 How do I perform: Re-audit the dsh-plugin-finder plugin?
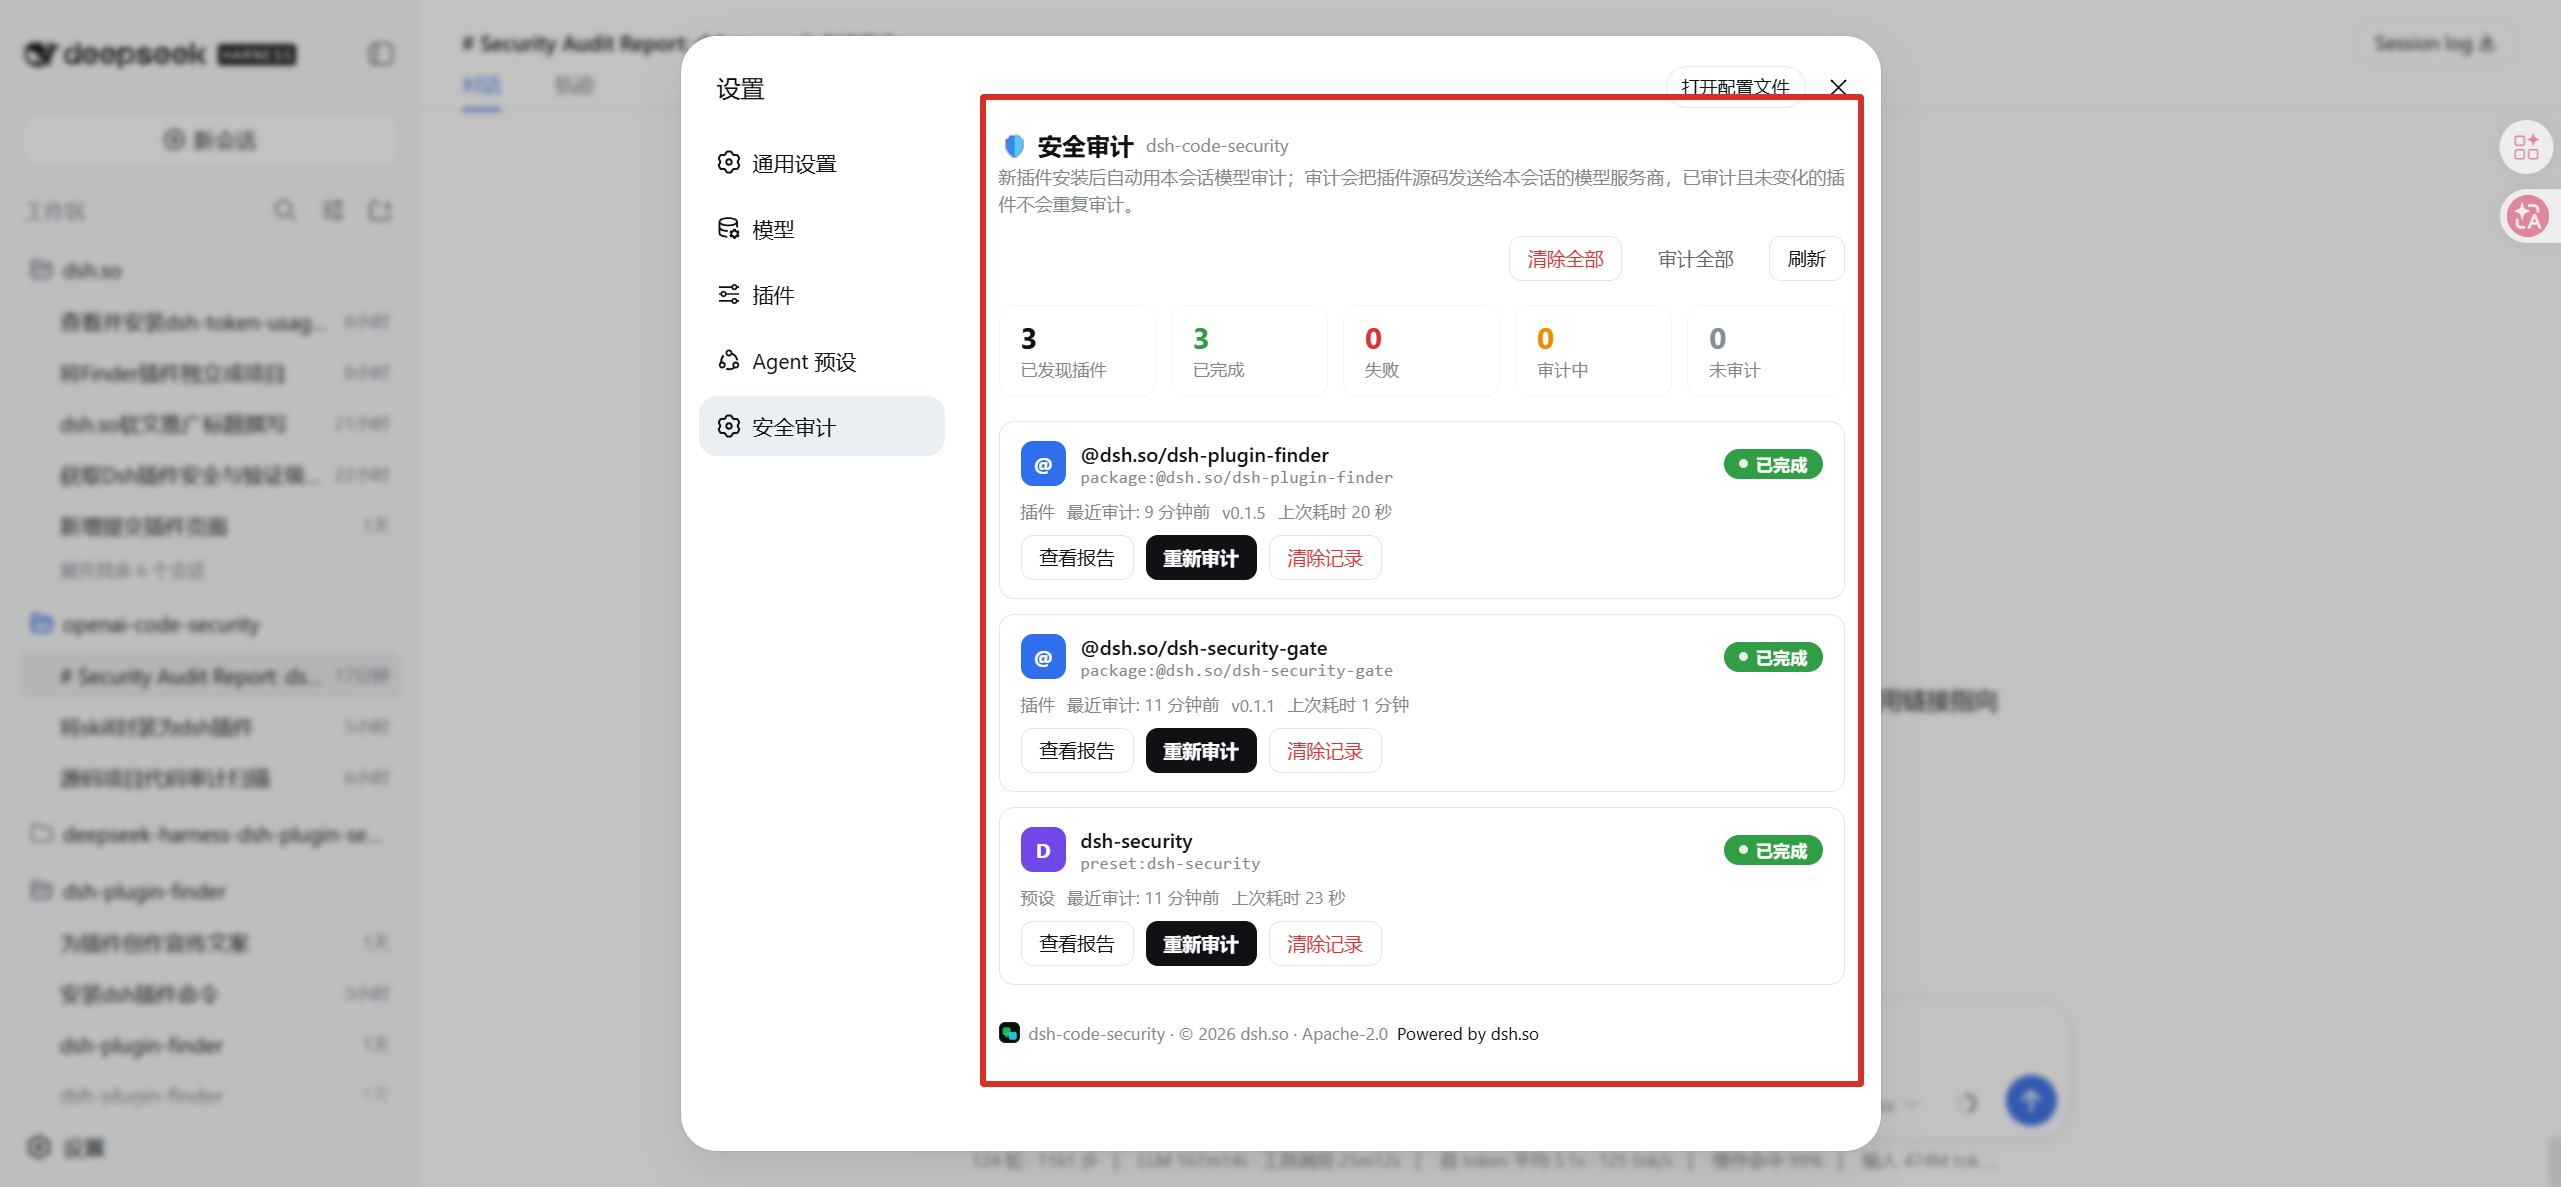coord(1201,558)
